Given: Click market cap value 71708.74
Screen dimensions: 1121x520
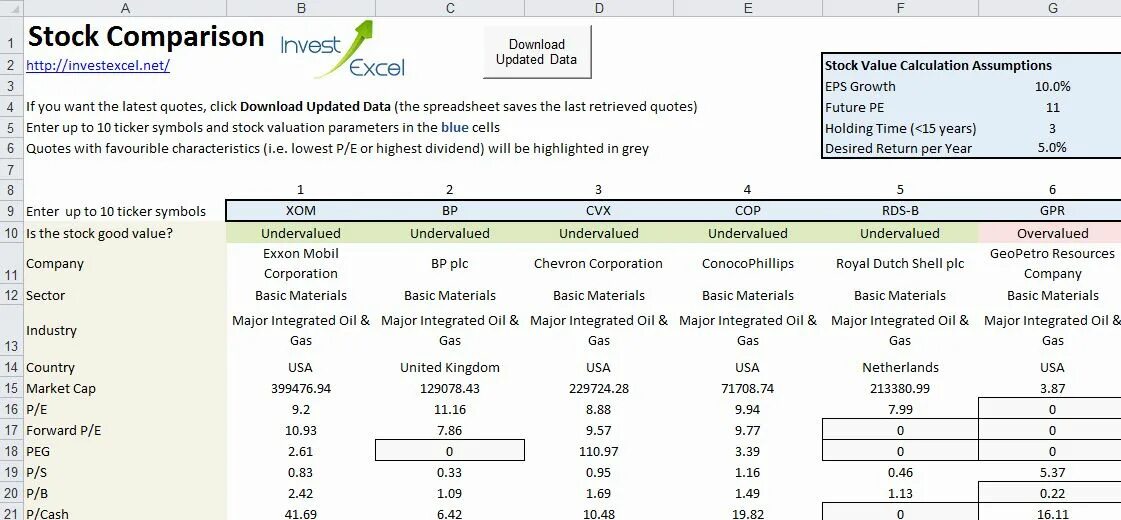Looking at the screenshot, I should tap(748, 388).
